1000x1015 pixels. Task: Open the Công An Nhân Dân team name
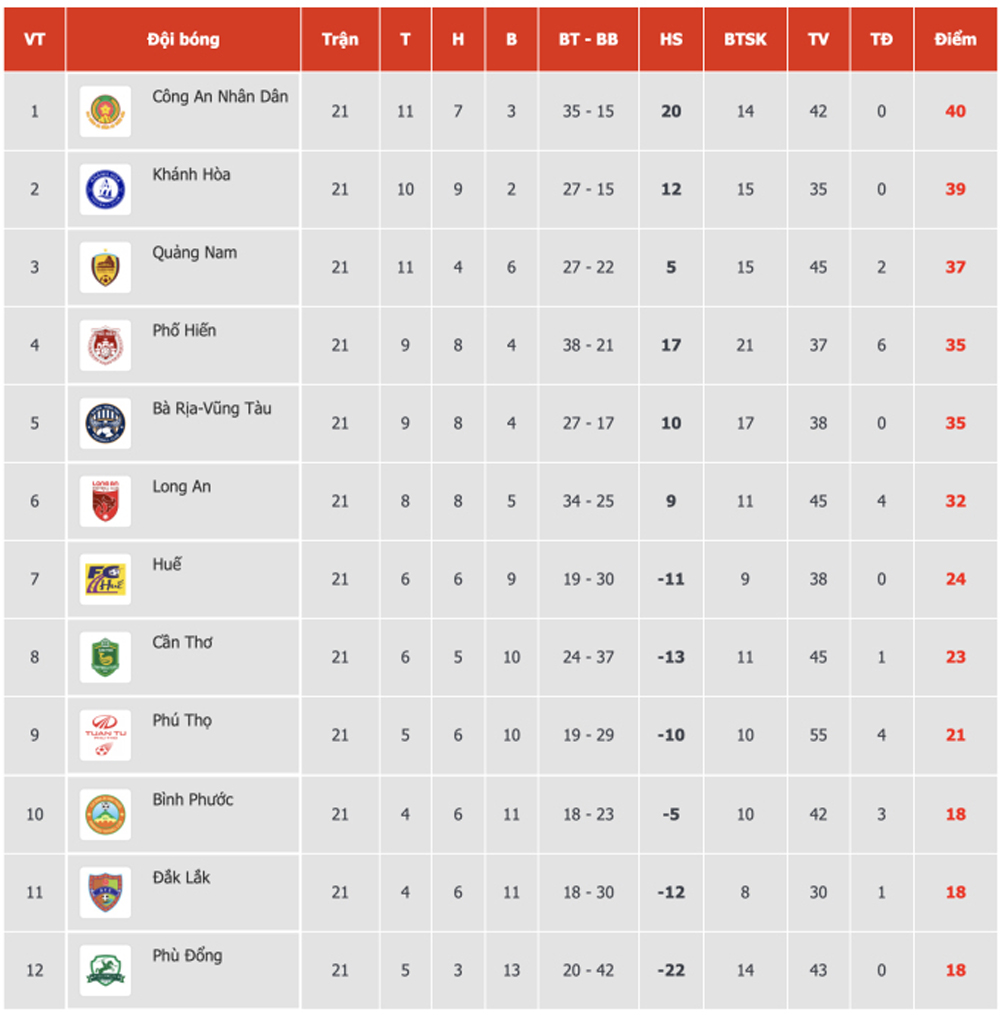220,96
